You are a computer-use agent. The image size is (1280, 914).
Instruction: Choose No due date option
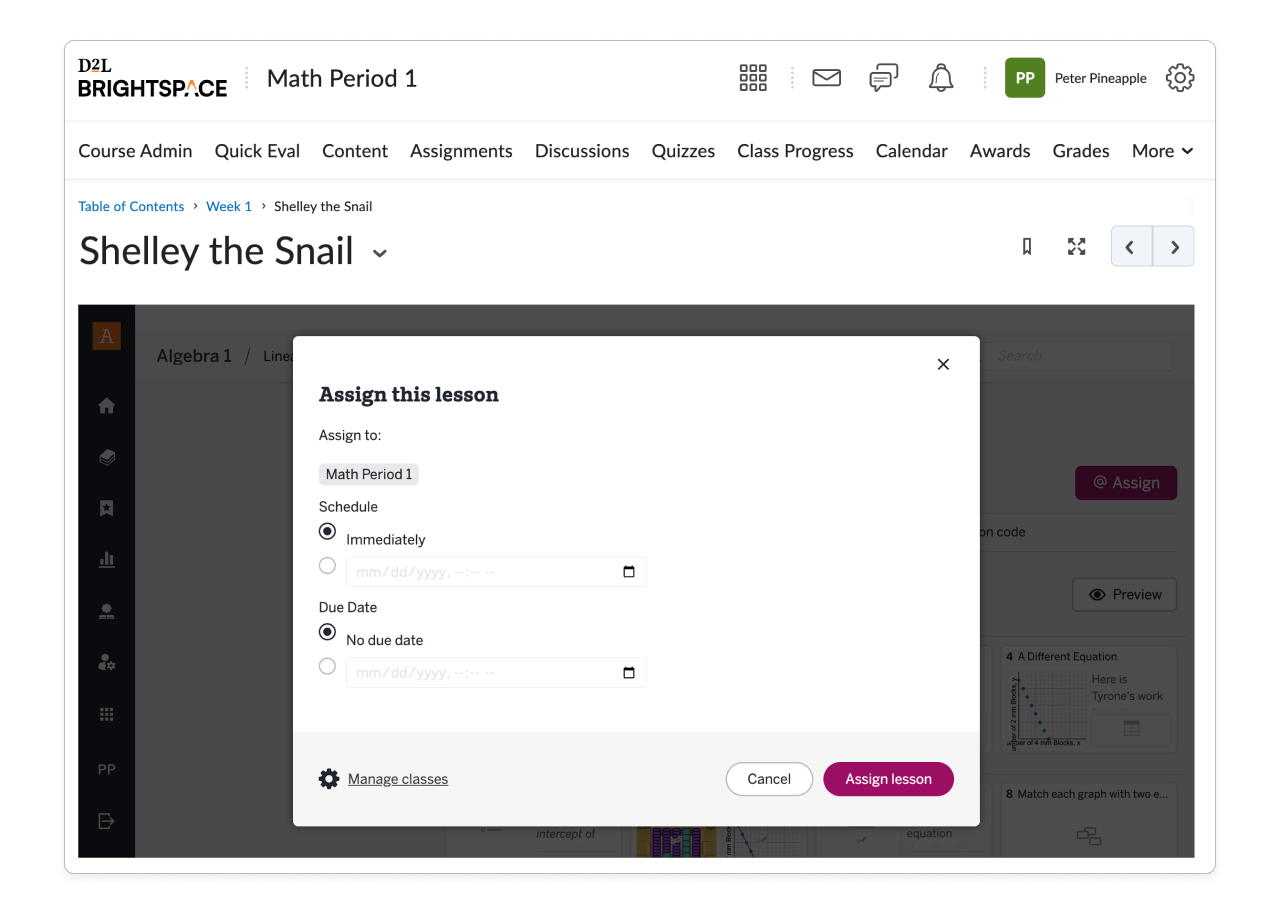tap(327, 632)
